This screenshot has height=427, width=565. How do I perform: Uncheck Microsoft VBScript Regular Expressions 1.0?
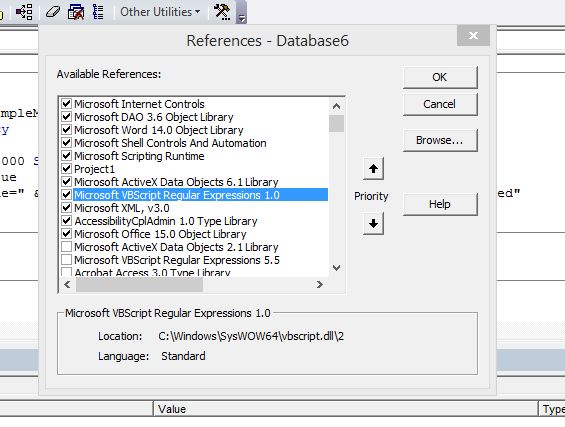coord(66,195)
